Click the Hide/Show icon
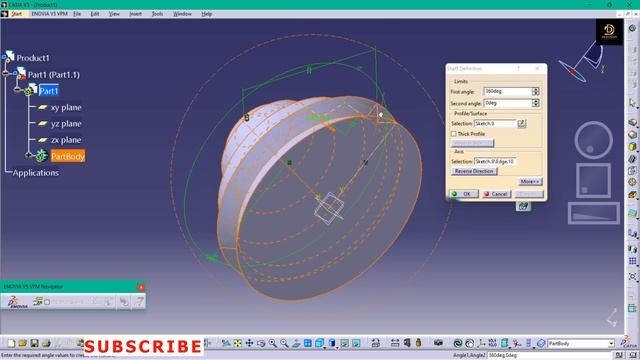This screenshot has height=360, width=640. click(344, 343)
